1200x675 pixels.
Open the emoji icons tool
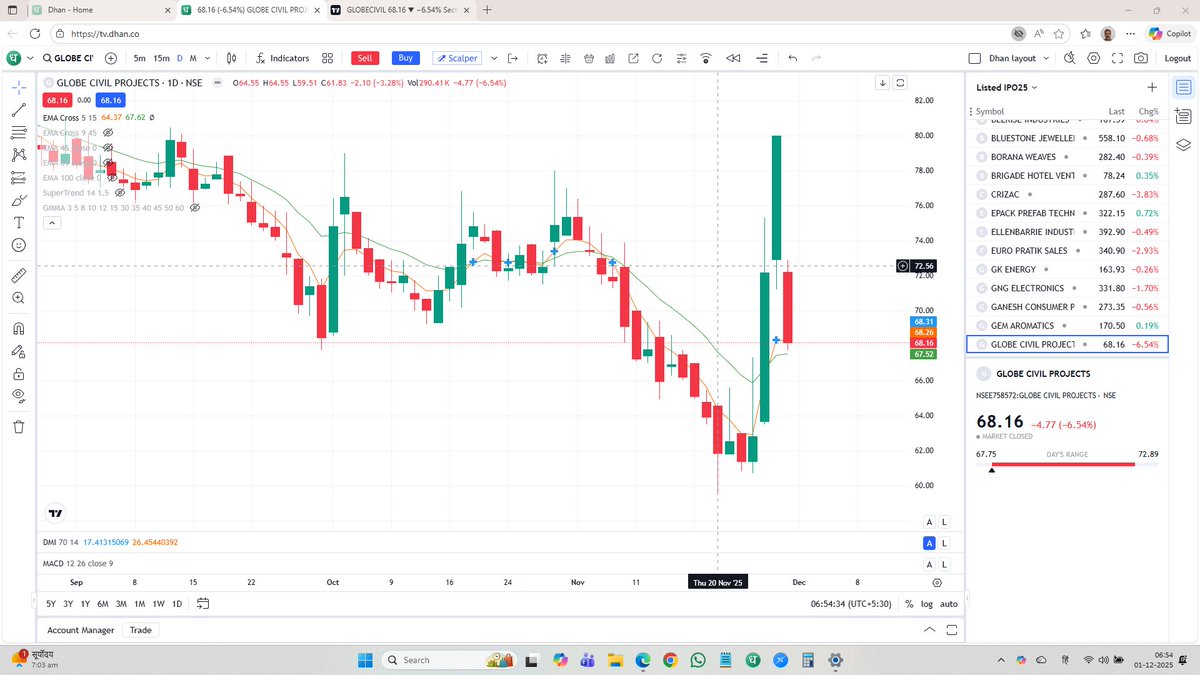click(x=18, y=245)
